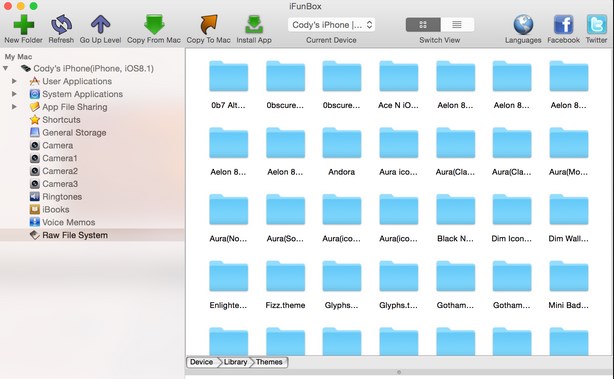
Task: Select the Mini Bad... folder
Action: [569, 276]
